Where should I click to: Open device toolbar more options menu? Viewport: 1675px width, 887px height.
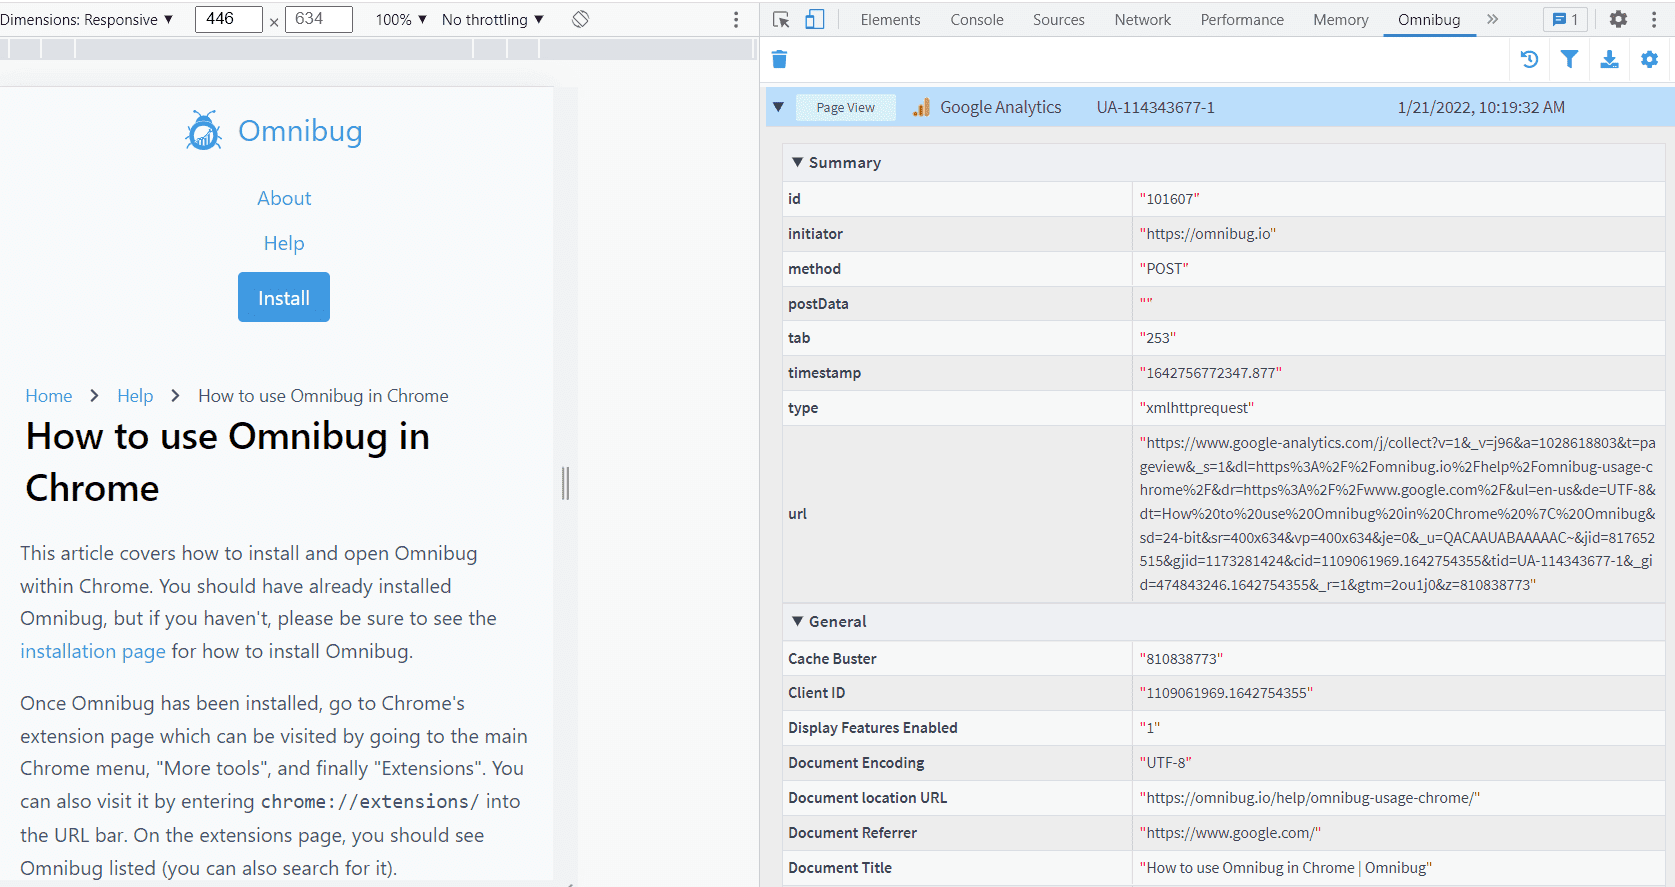(x=736, y=19)
